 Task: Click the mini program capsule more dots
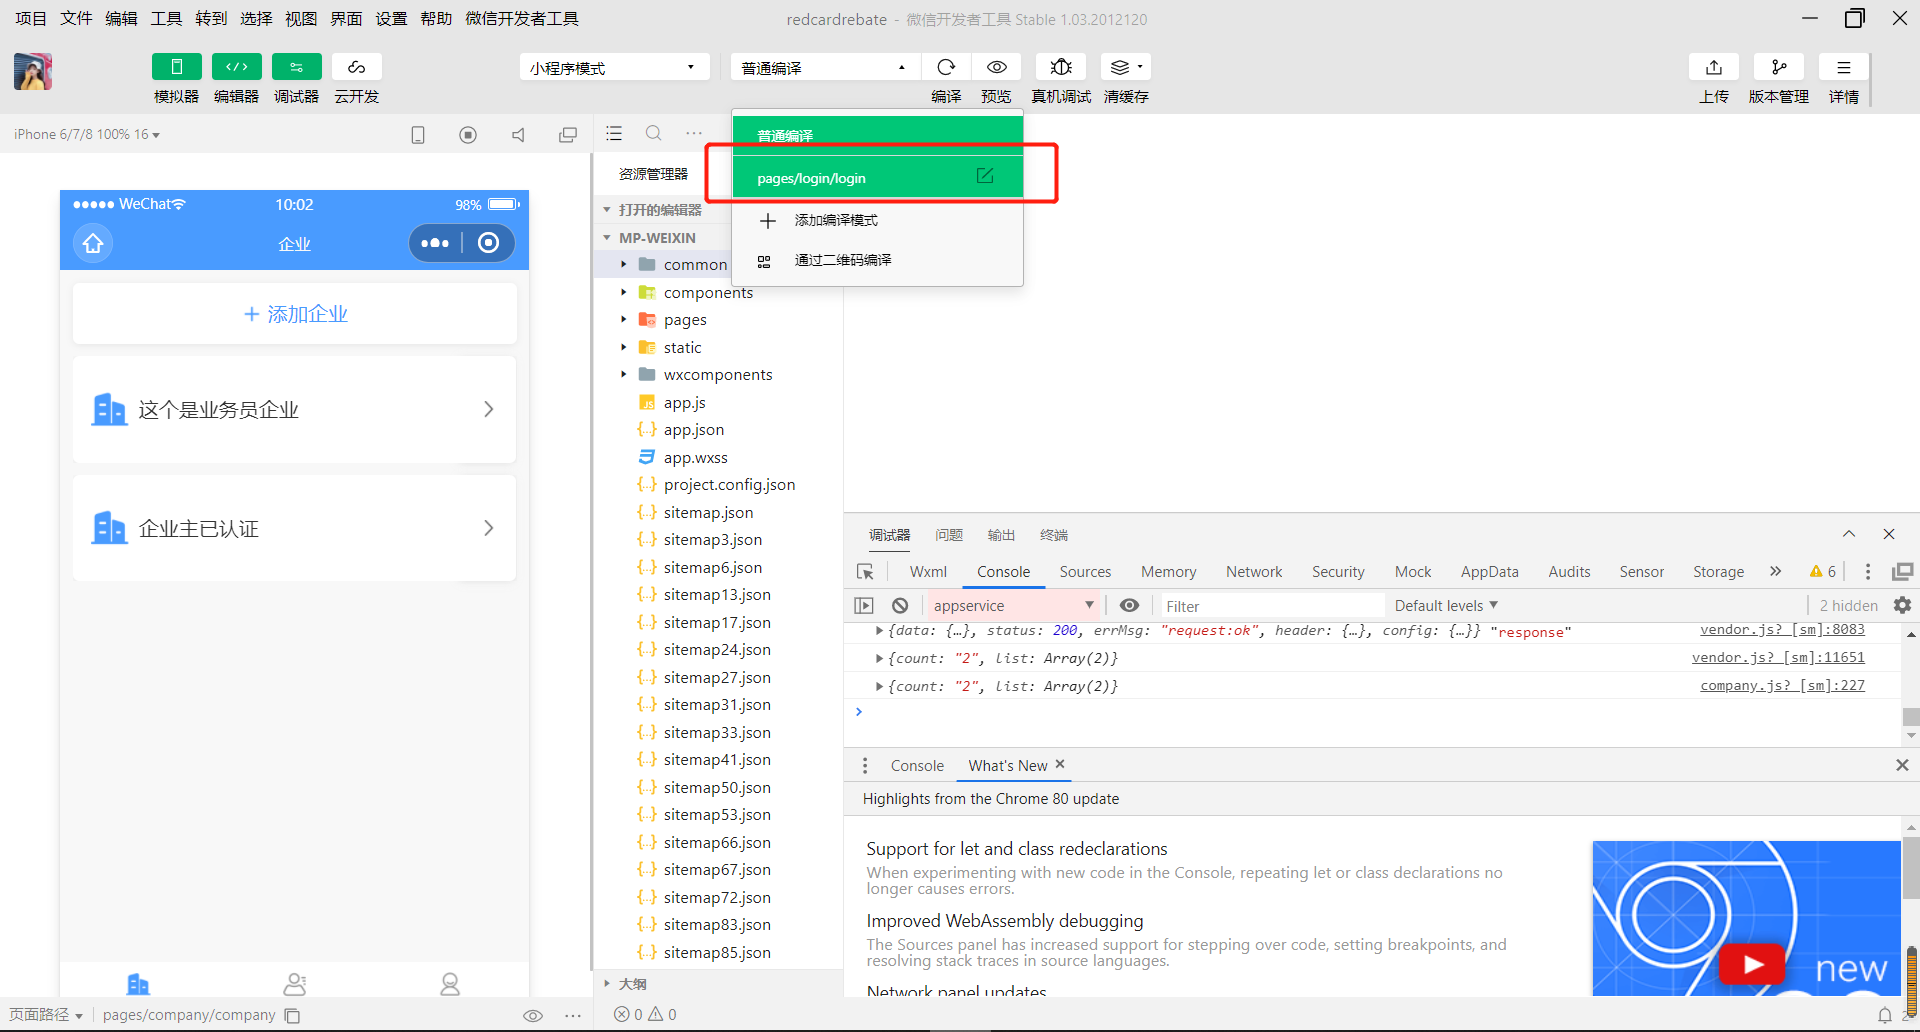point(435,243)
